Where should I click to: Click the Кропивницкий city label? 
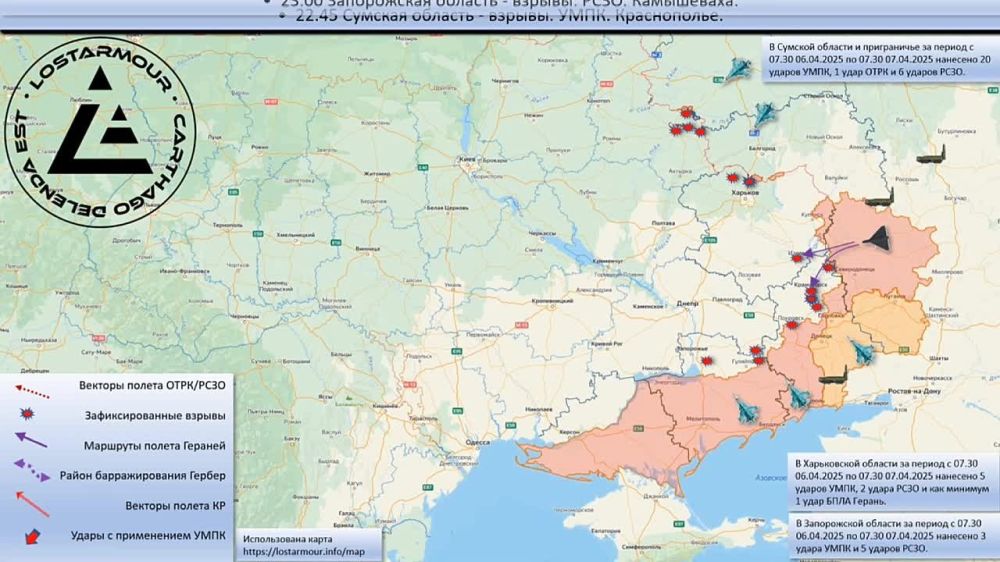click(x=552, y=300)
